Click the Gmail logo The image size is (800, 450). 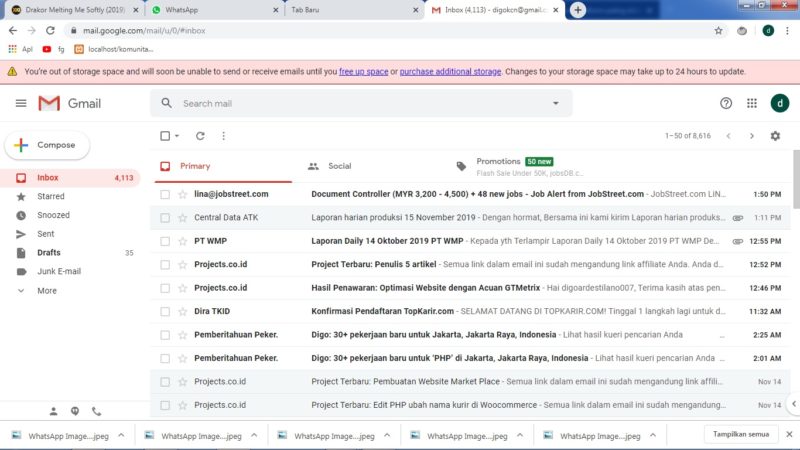[69, 104]
